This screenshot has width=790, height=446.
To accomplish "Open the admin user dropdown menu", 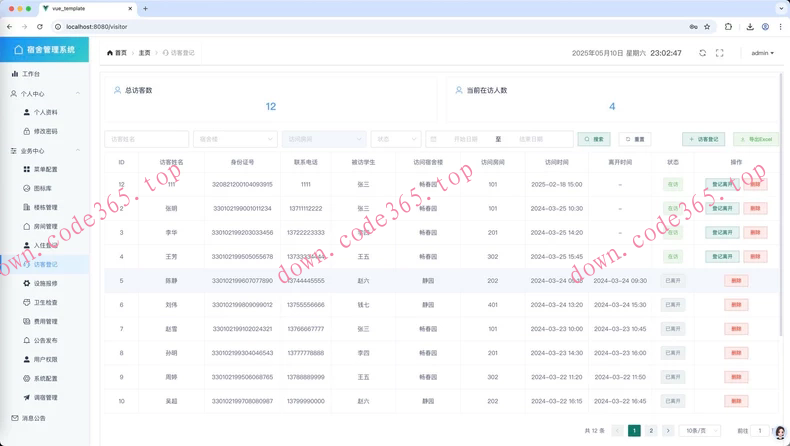I will pos(762,53).
